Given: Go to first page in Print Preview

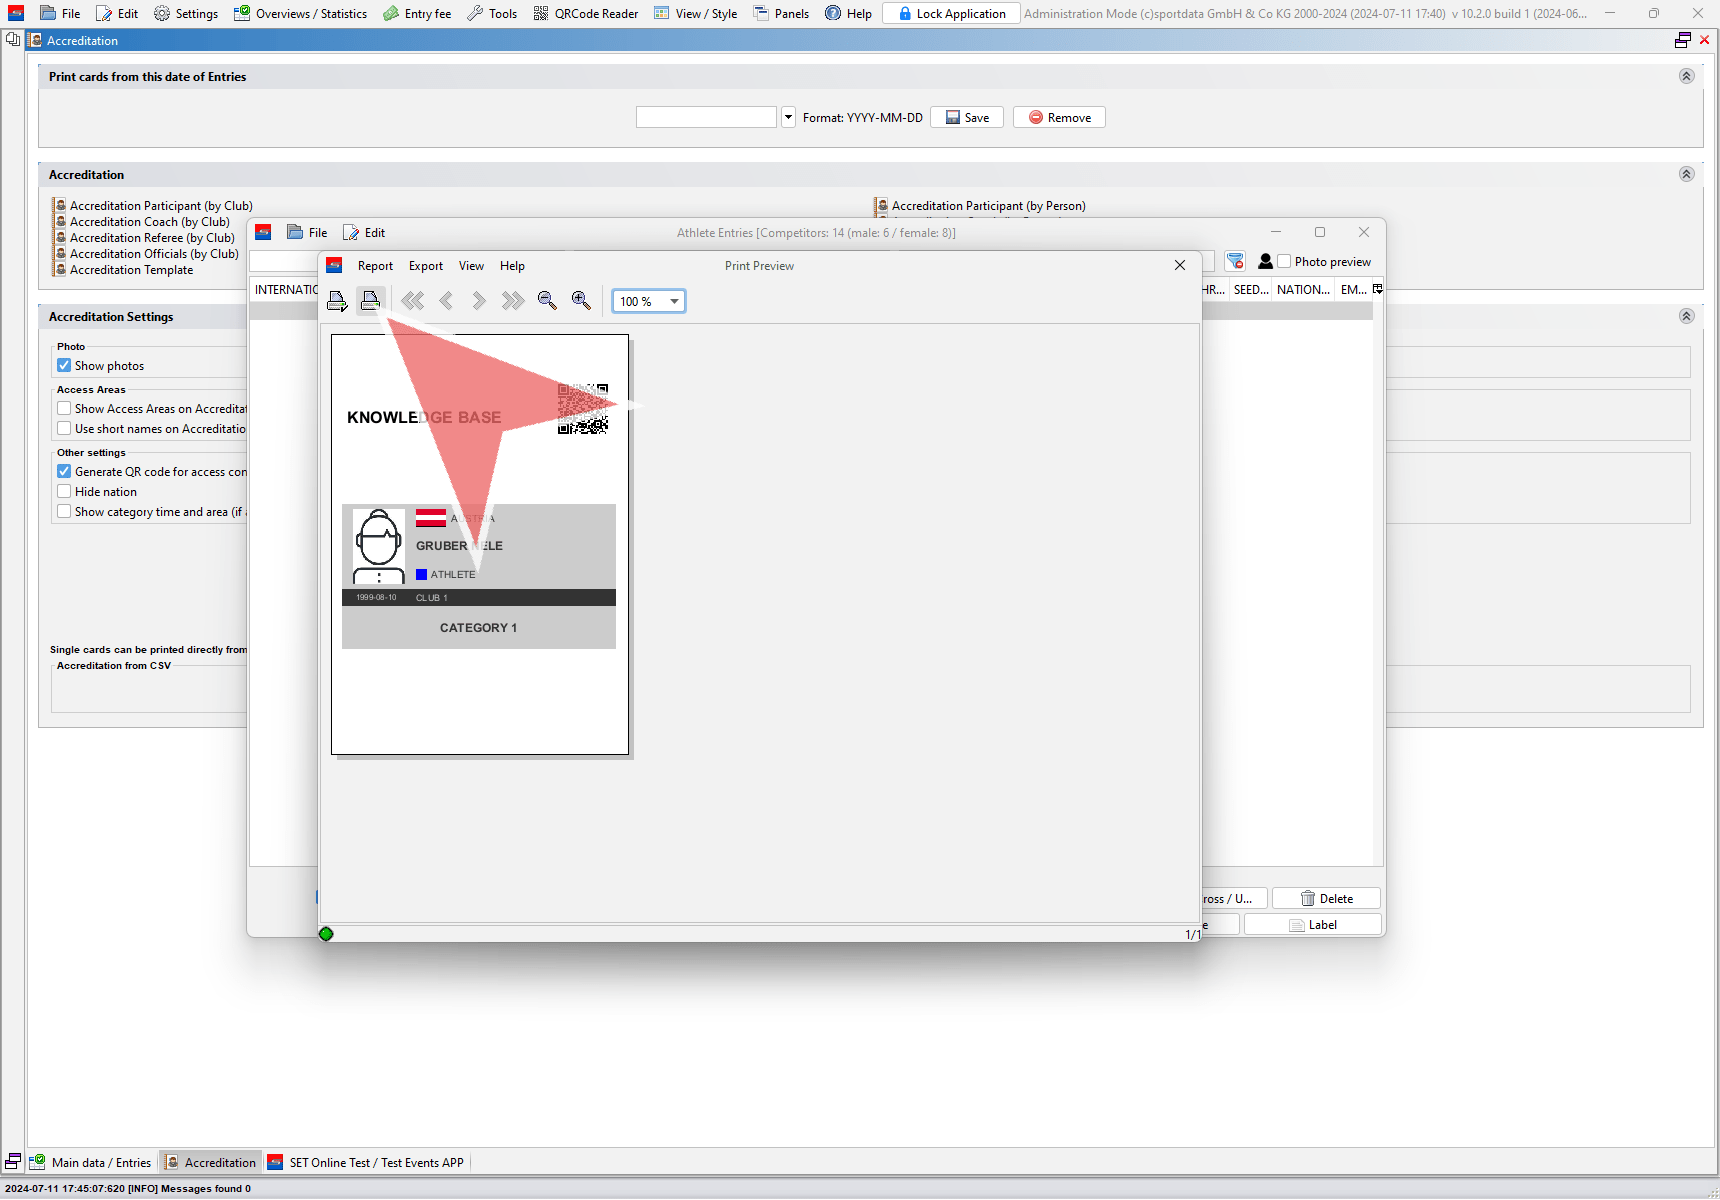Looking at the screenshot, I should [x=413, y=301].
